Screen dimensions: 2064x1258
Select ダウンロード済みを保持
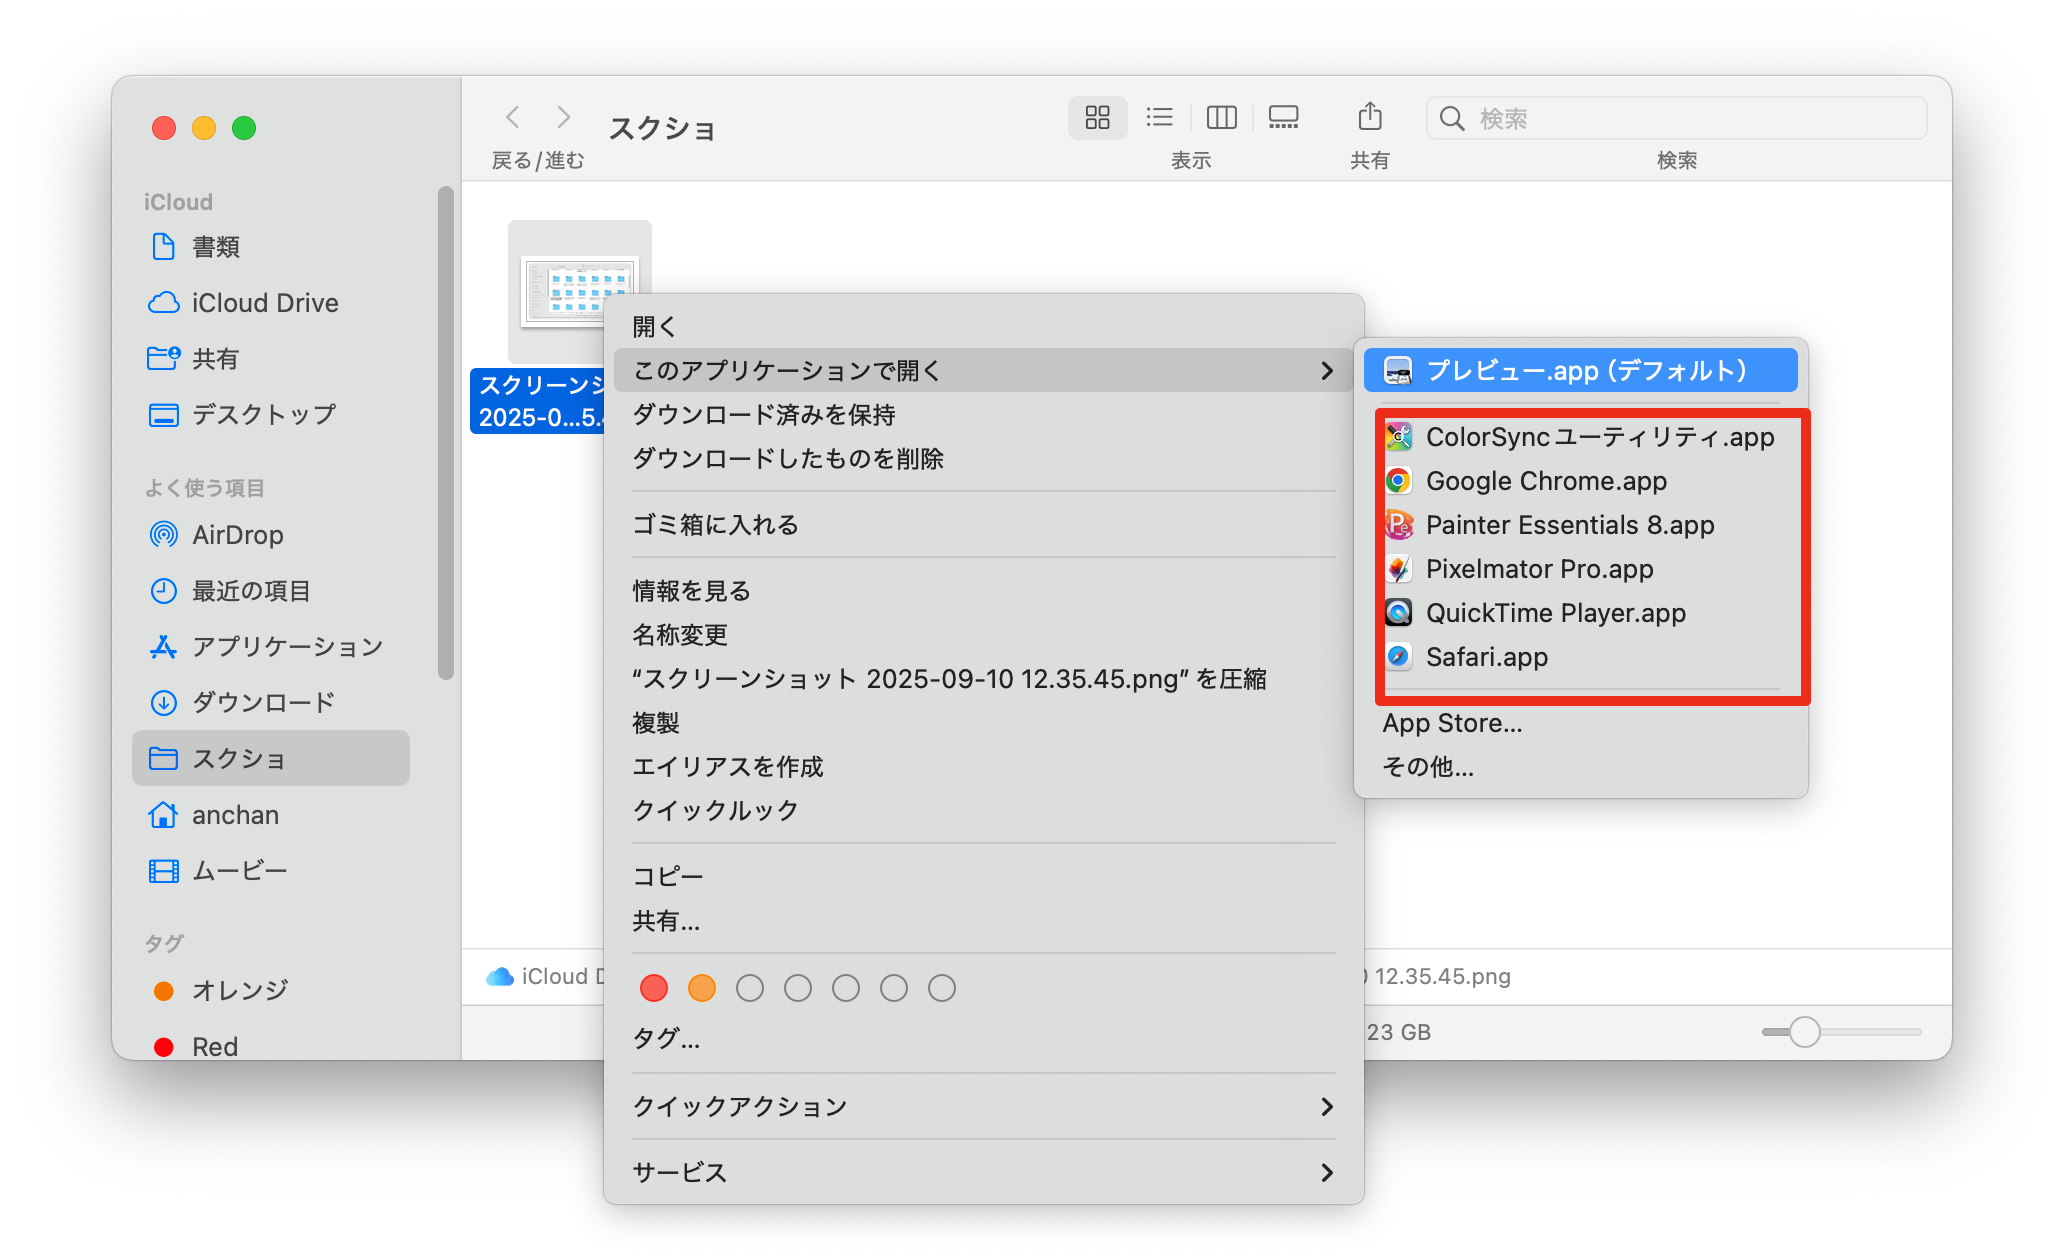pos(984,414)
